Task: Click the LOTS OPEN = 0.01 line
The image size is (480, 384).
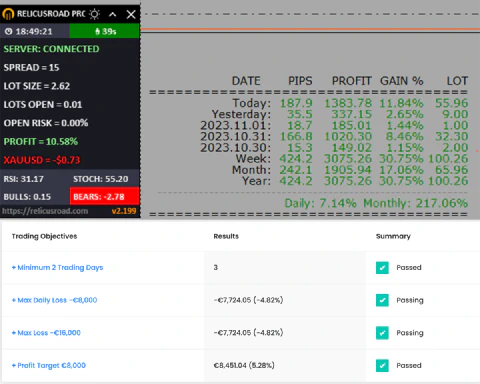Action: (x=43, y=105)
